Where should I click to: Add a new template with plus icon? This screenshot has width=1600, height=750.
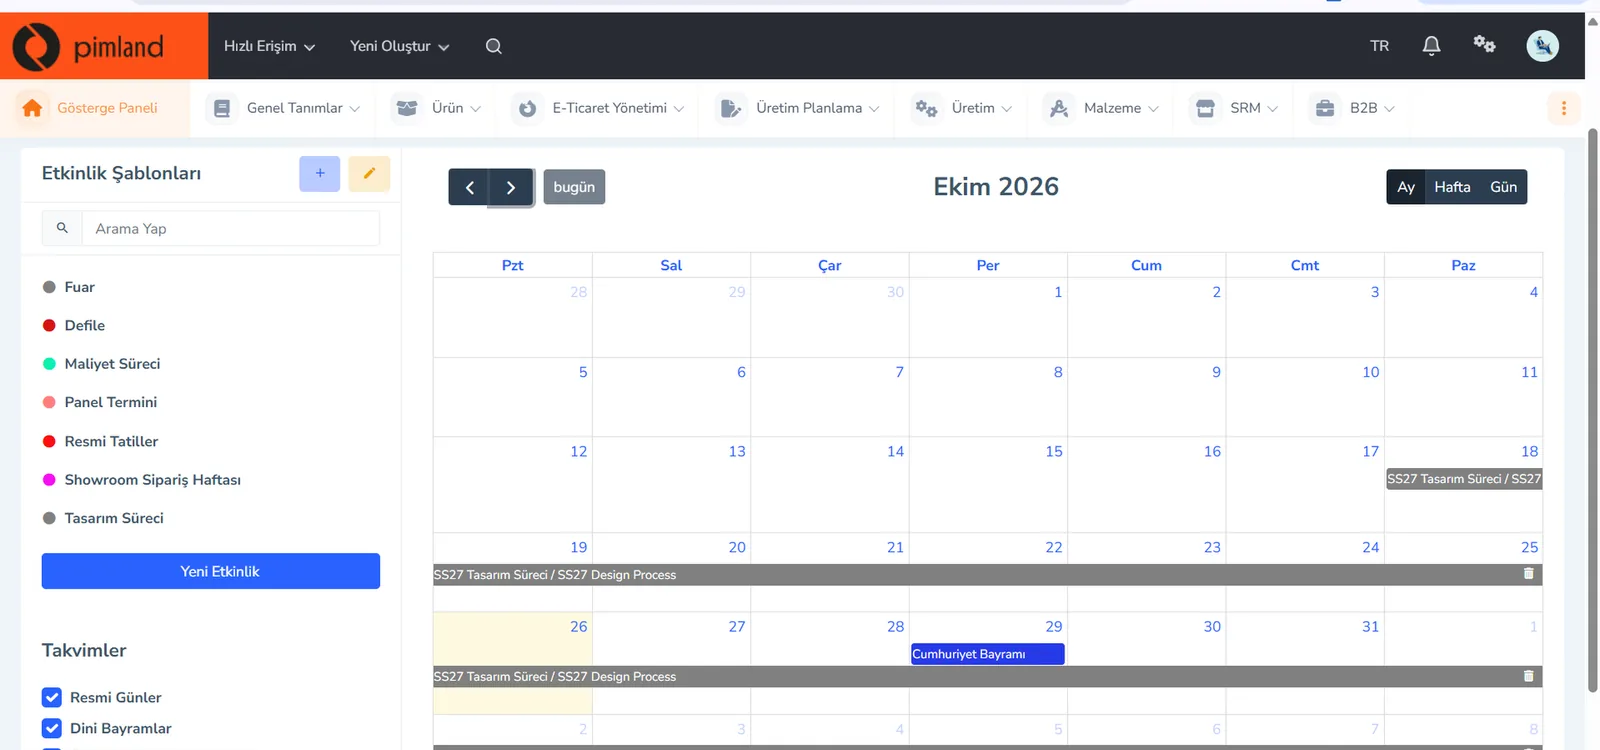(320, 174)
